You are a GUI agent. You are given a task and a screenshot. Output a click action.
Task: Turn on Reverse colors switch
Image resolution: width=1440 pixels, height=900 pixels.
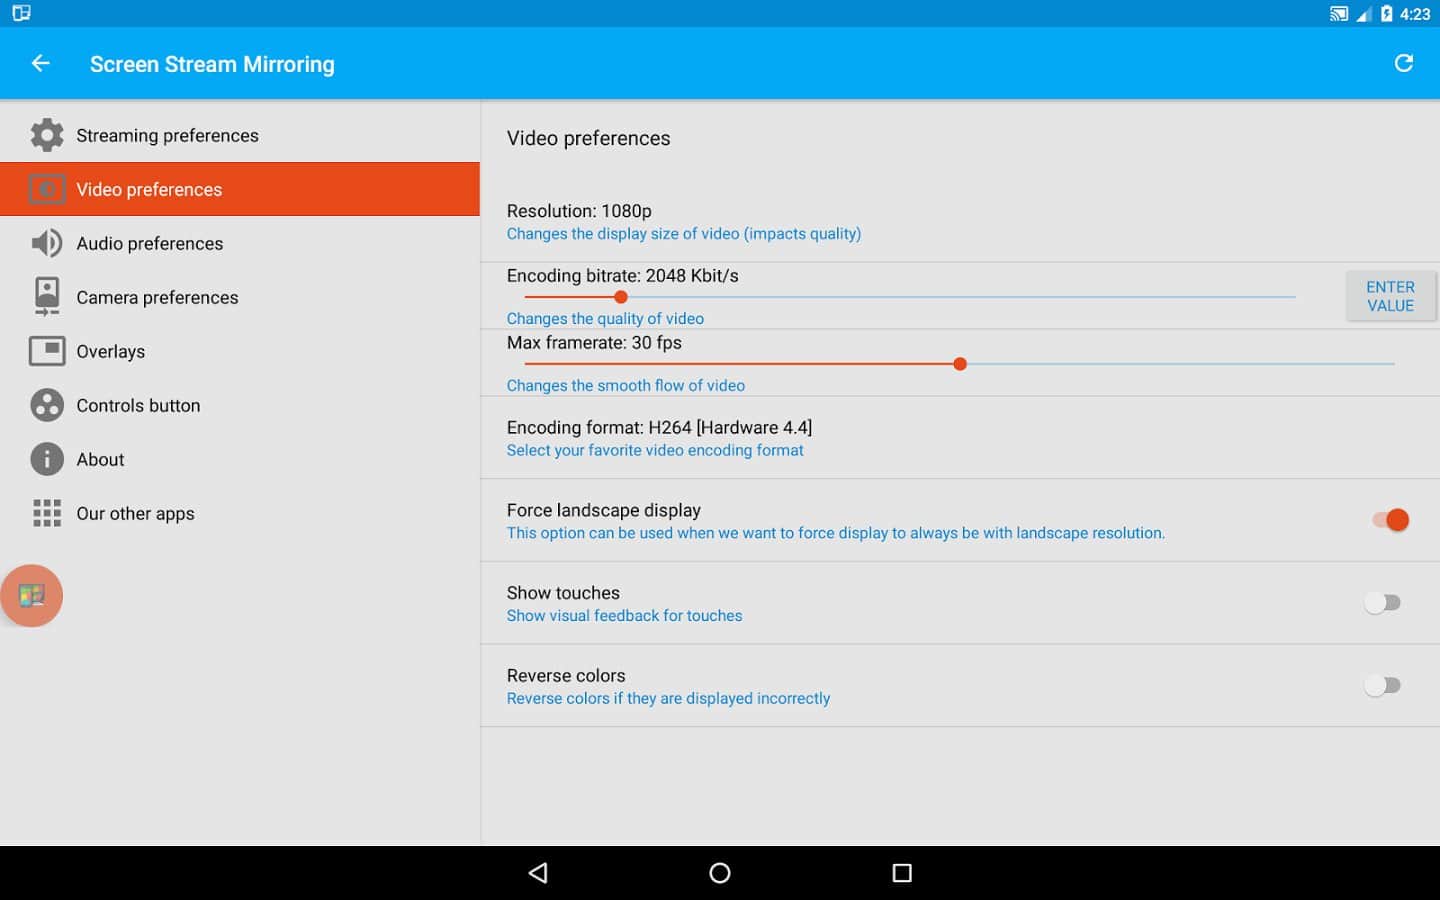click(x=1383, y=686)
